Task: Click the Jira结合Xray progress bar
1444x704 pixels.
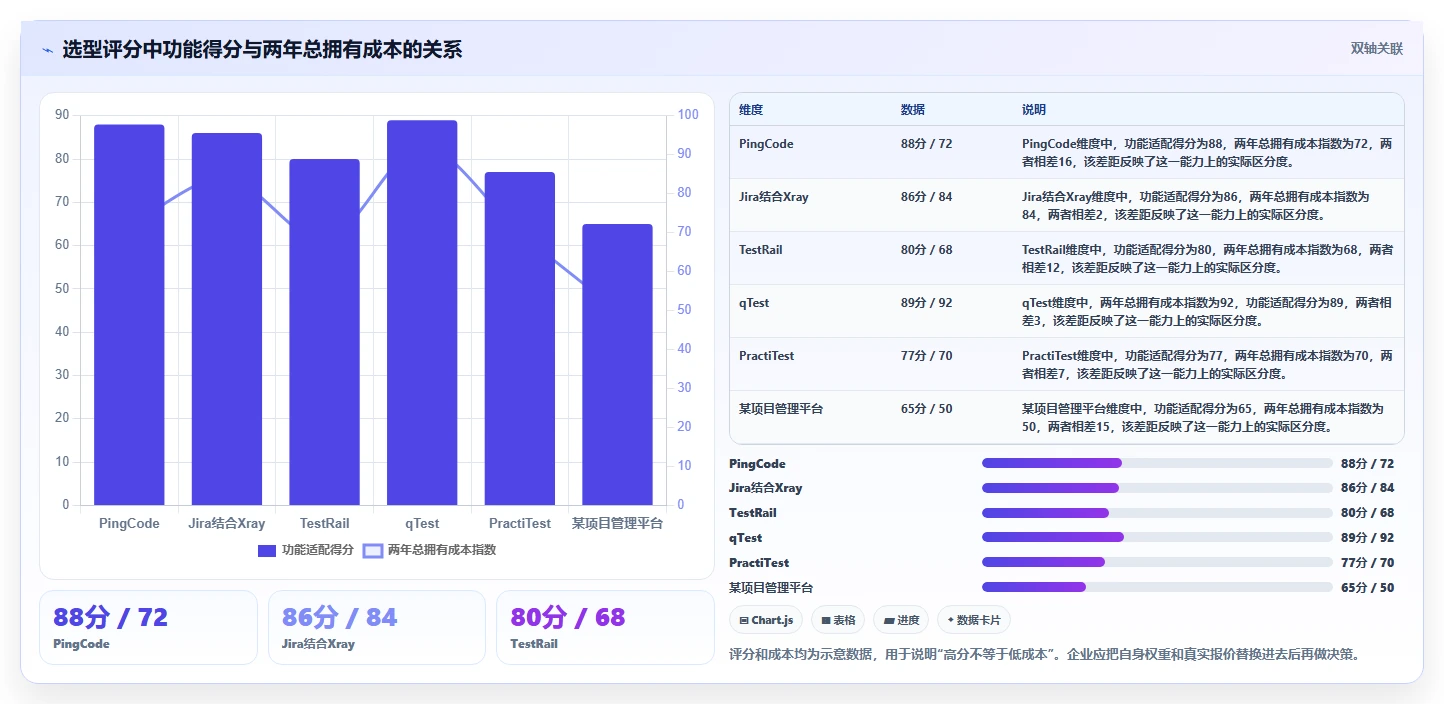Action: pyautogui.click(x=1157, y=488)
